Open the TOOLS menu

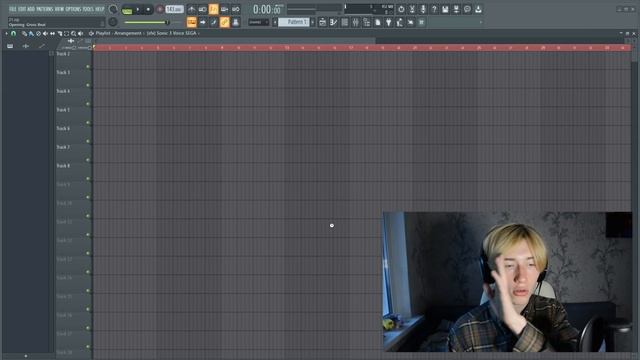[x=88, y=9]
